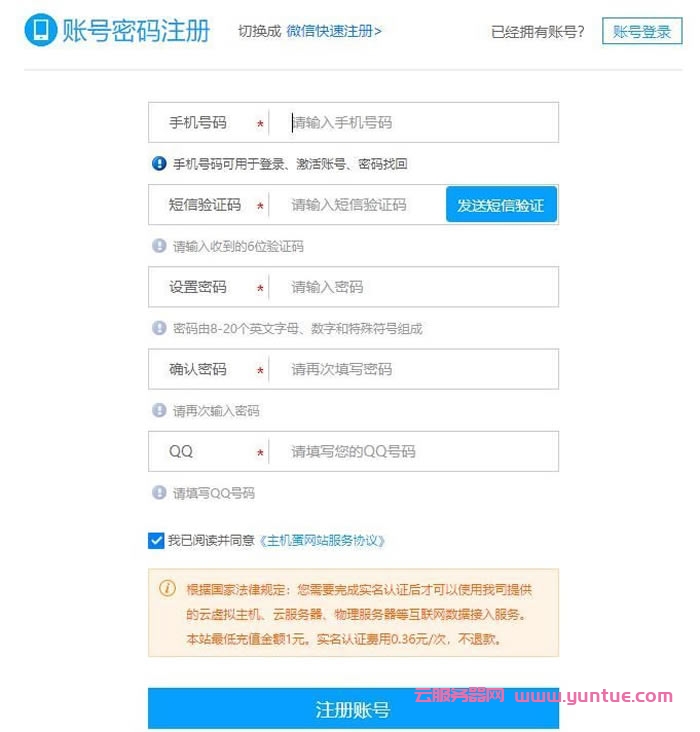The width and height of the screenshot is (700, 732).
Task: Submit the form with 注册账号
Action: pos(353,708)
